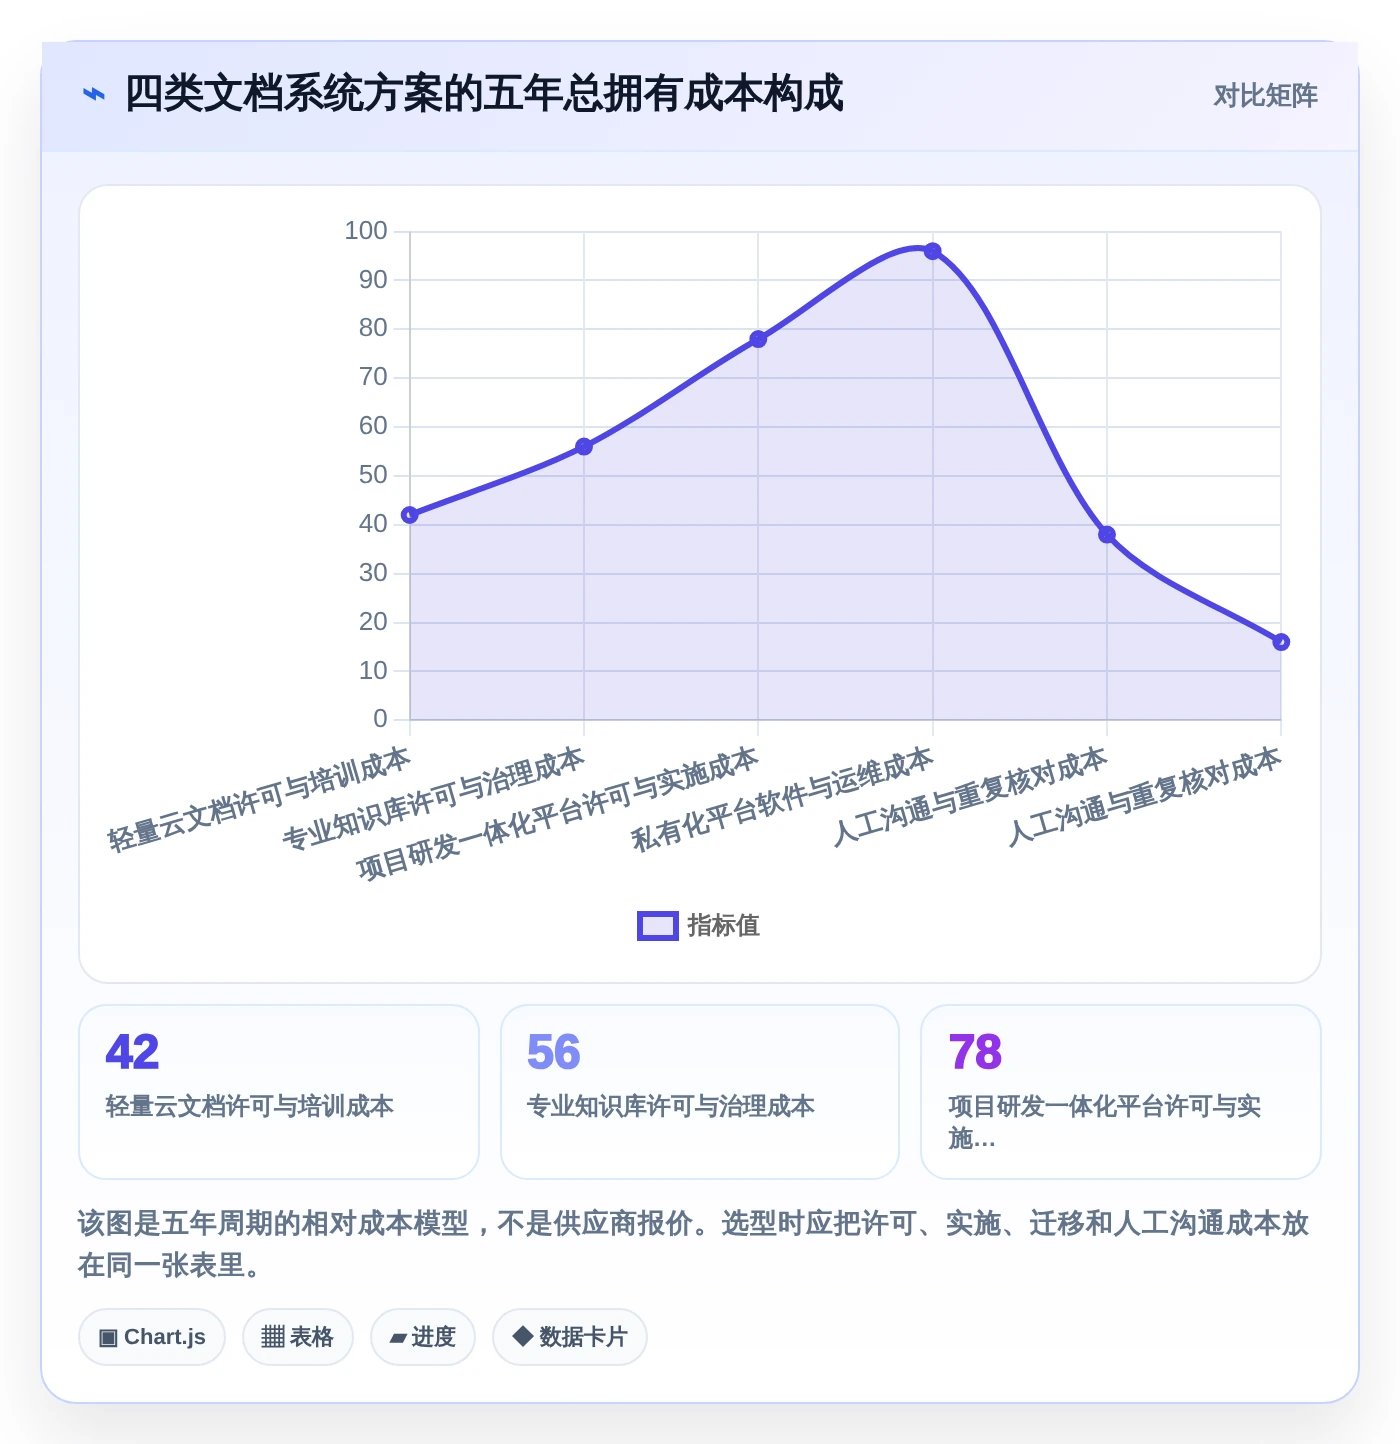Image resolution: width=1400 pixels, height=1444 pixels.
Task: Click the y-axis label 100
Action: pyautogui.click(x=366, y=231)
